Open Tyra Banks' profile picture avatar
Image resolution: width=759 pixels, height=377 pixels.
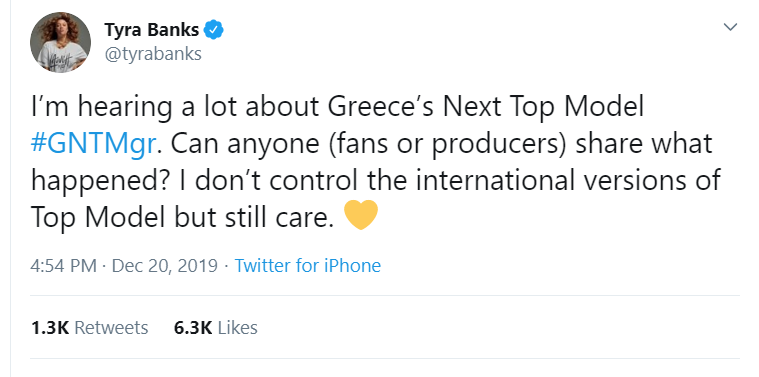pyautogui.click(x=60, y=42)
